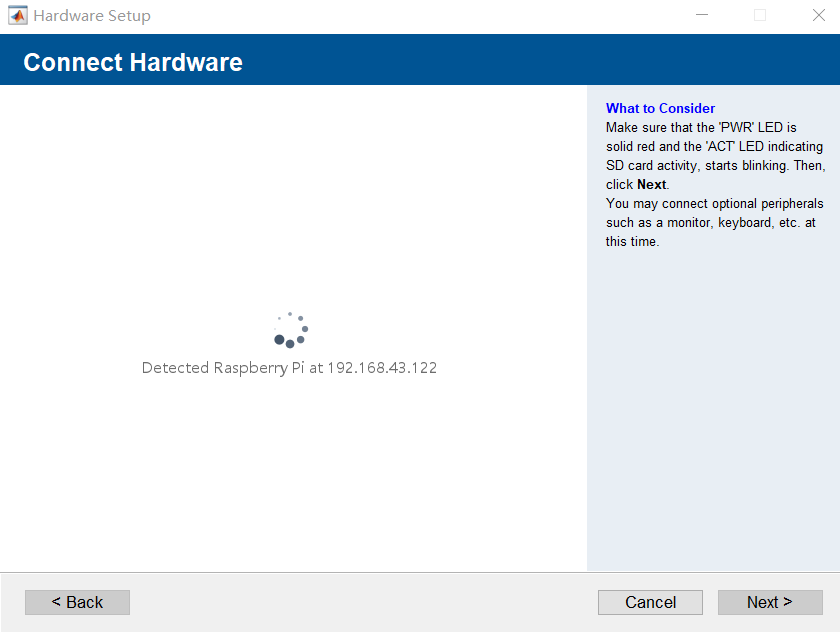The image size is (840, 632).
Task: Click the gray instructions sidebar panel
Action: click(712, 400)
